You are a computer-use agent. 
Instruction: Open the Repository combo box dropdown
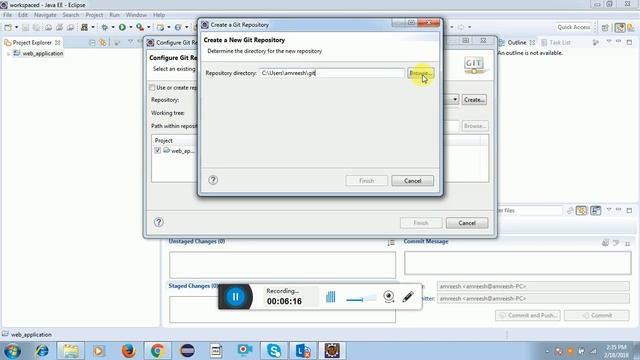(454, 100)
